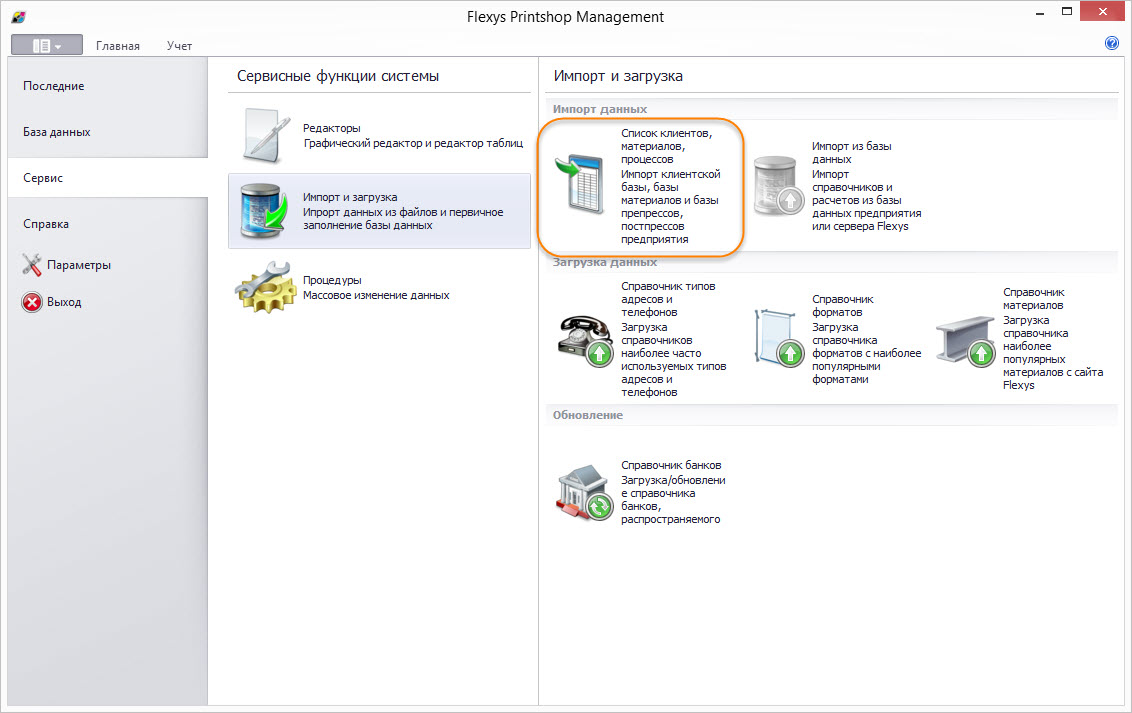Click the Импорт из базы данных icon

point(778,185)
